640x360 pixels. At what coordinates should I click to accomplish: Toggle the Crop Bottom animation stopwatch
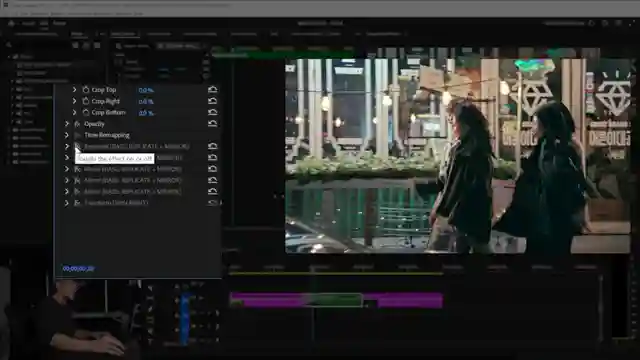point(86,112)
